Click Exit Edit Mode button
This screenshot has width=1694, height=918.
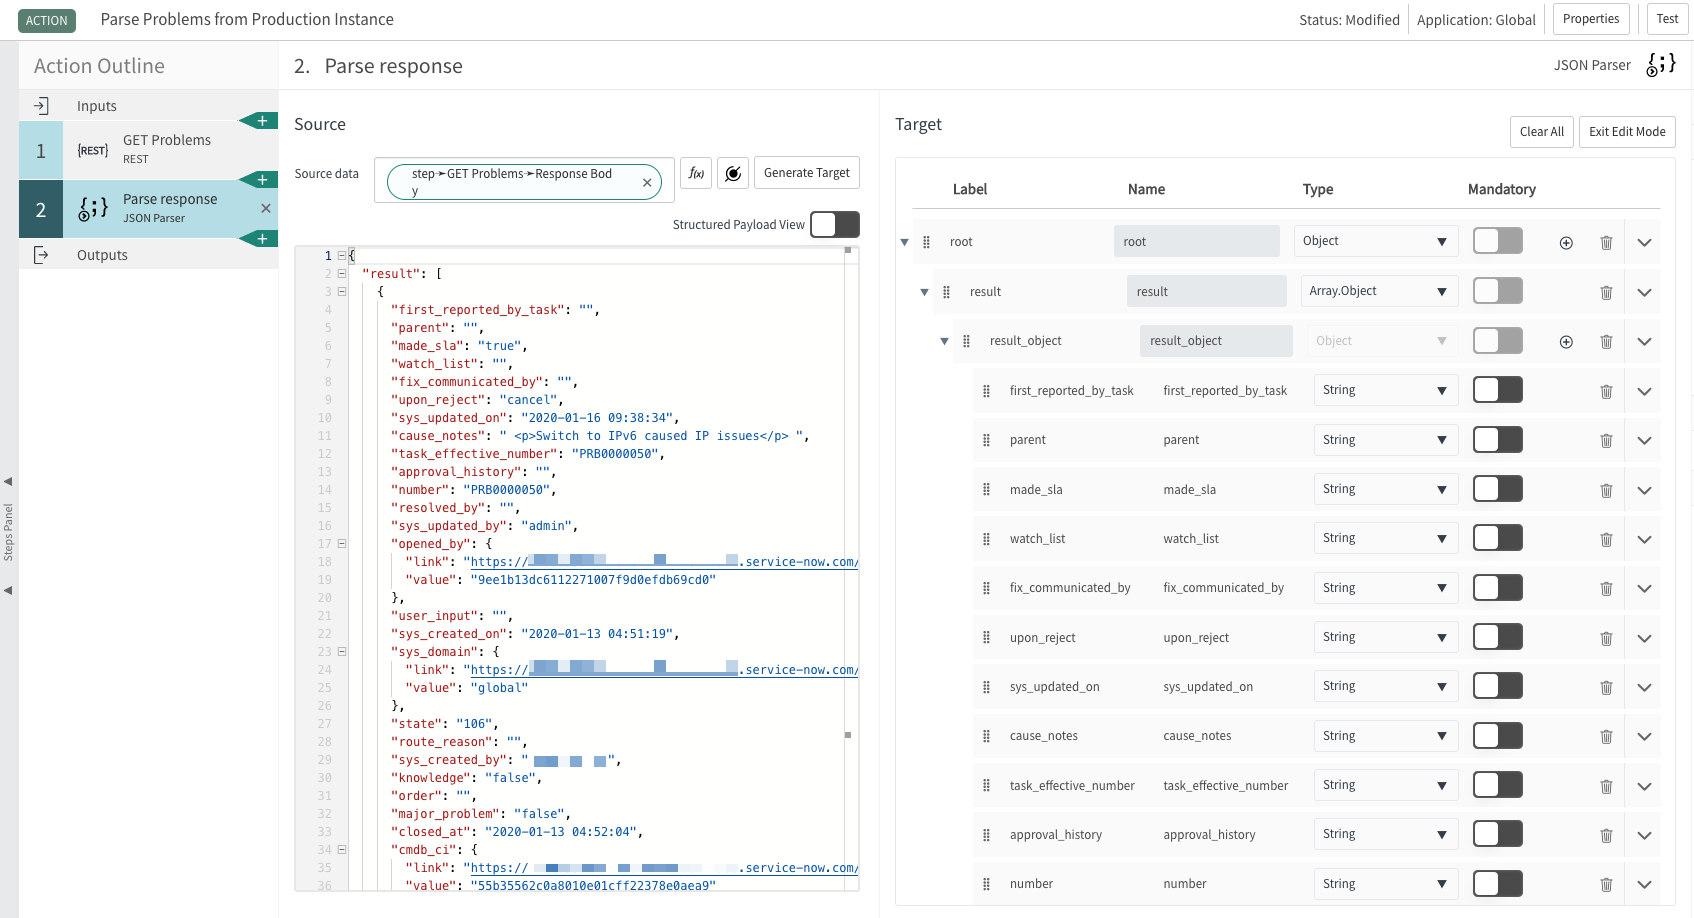[x=1627, y=132]
